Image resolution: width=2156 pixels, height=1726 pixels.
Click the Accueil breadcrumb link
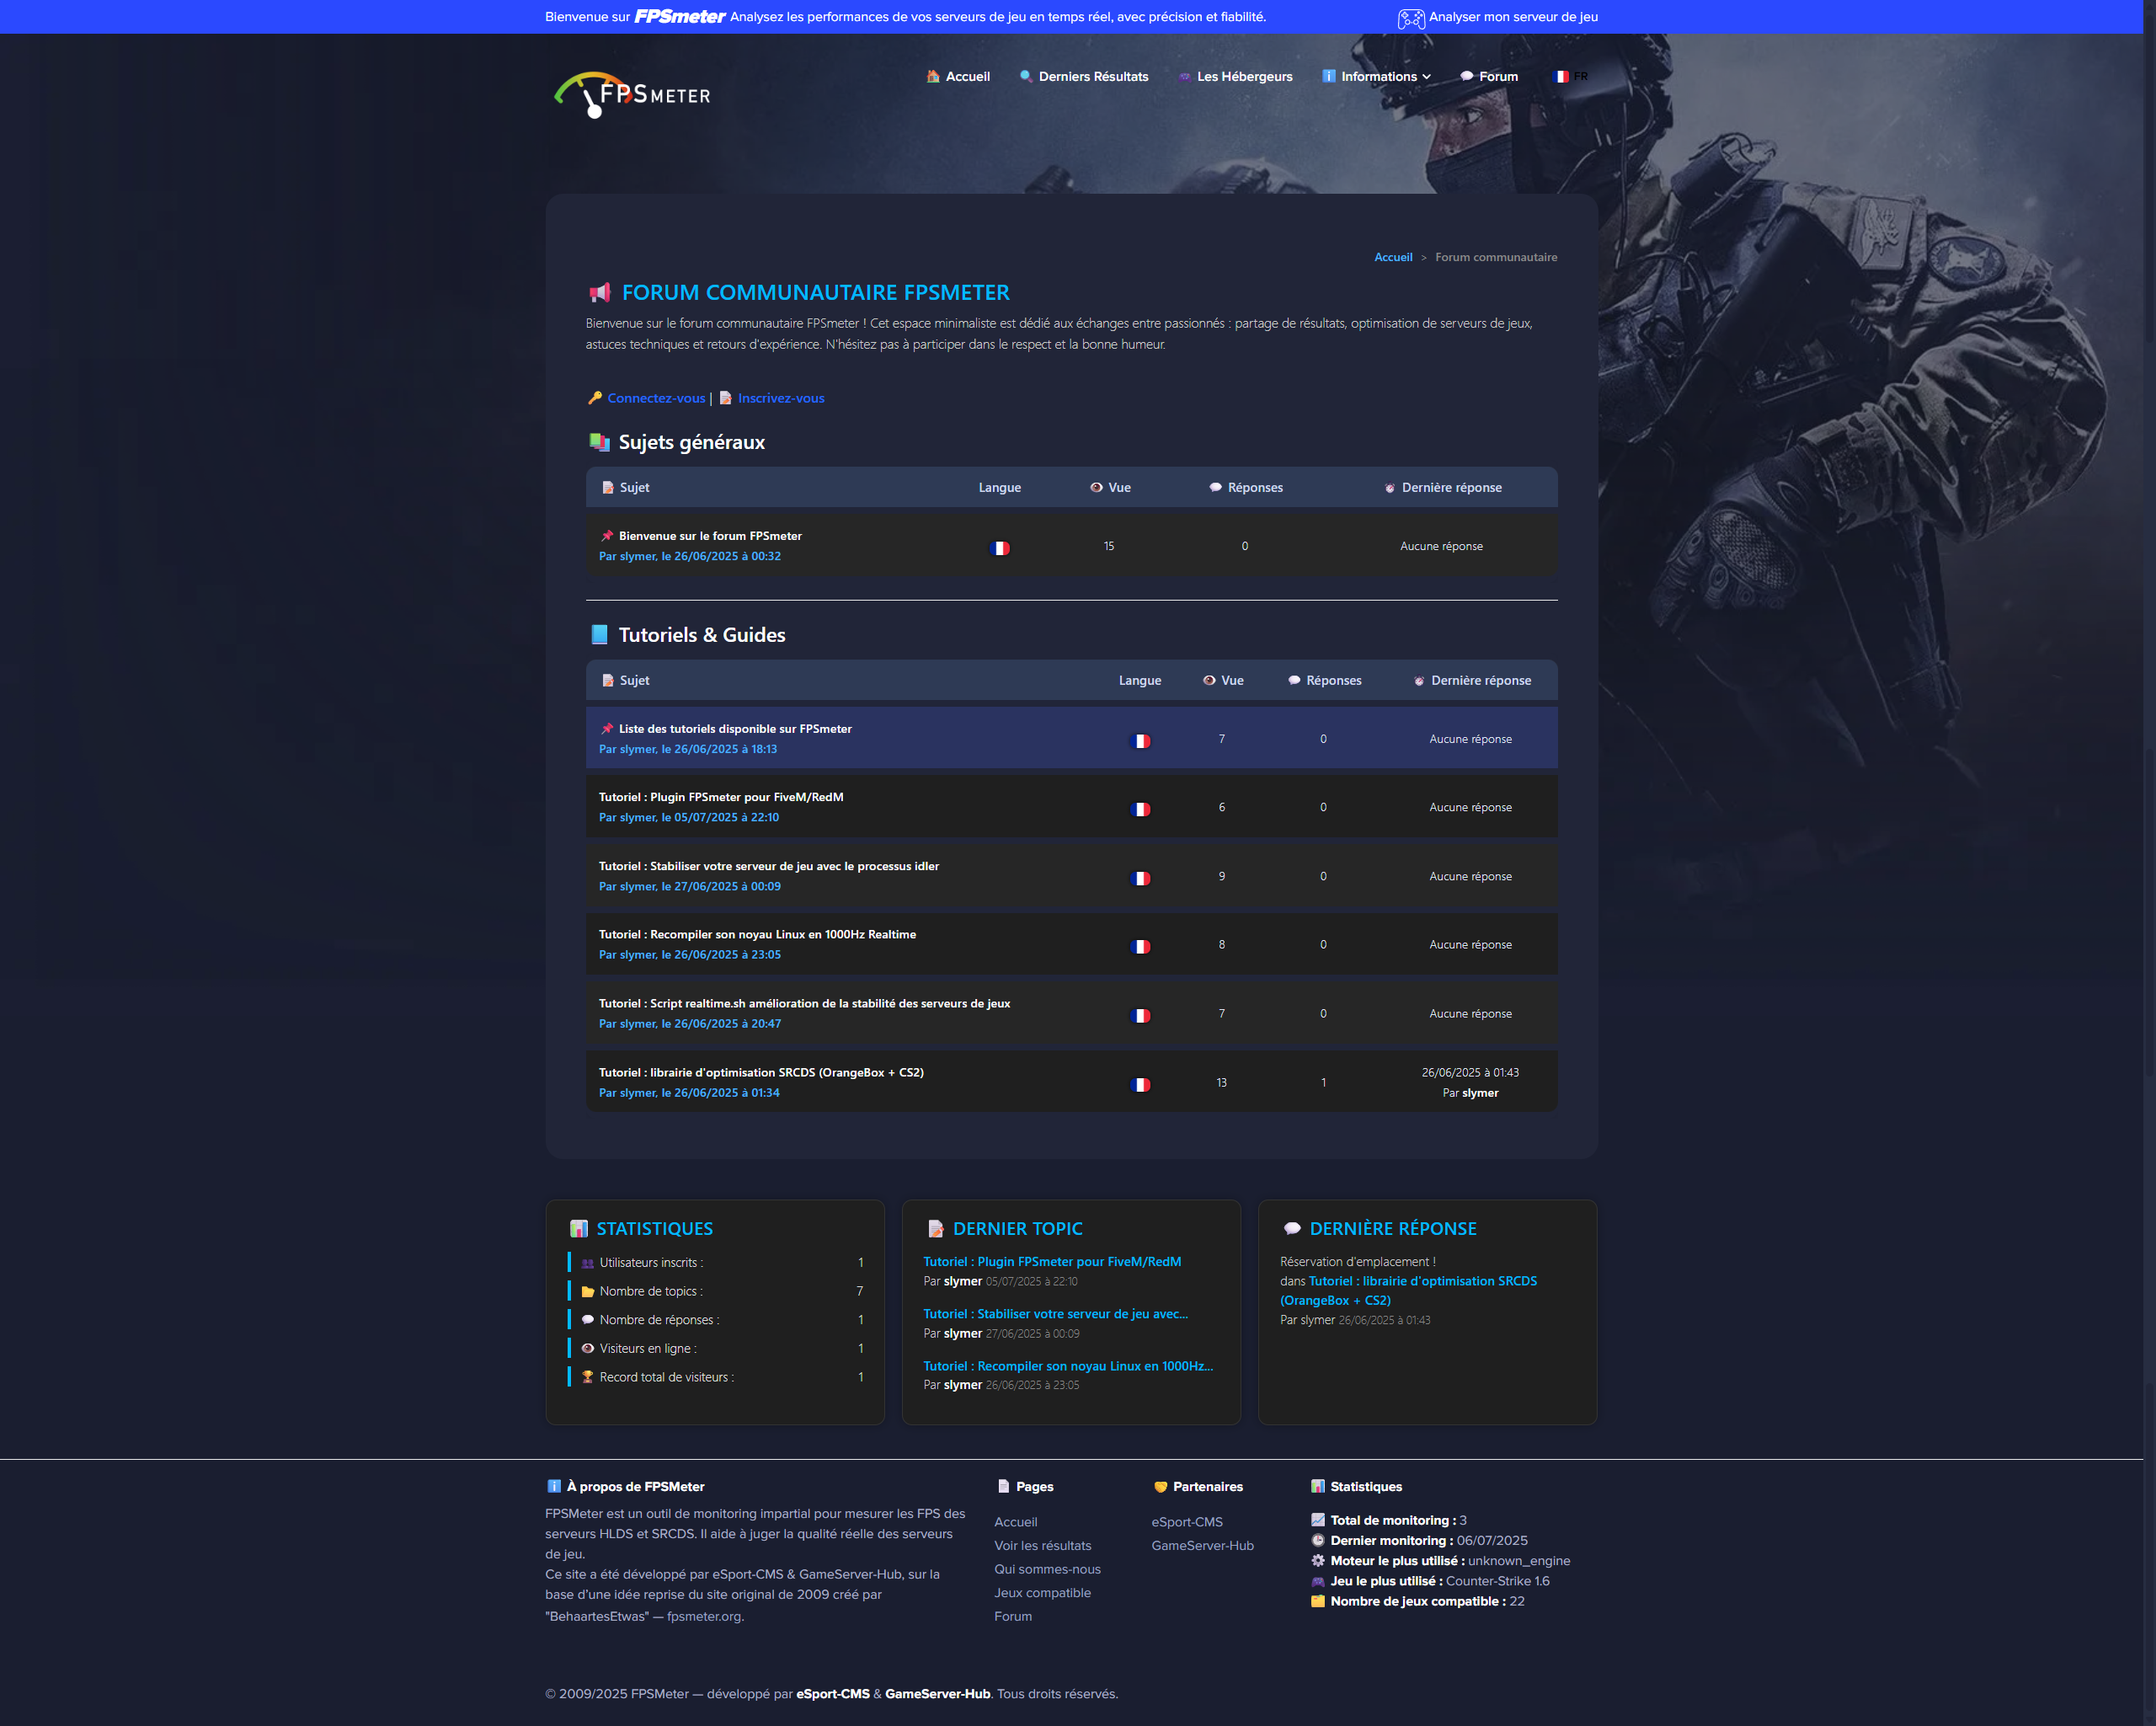[x=1392, y=258]
